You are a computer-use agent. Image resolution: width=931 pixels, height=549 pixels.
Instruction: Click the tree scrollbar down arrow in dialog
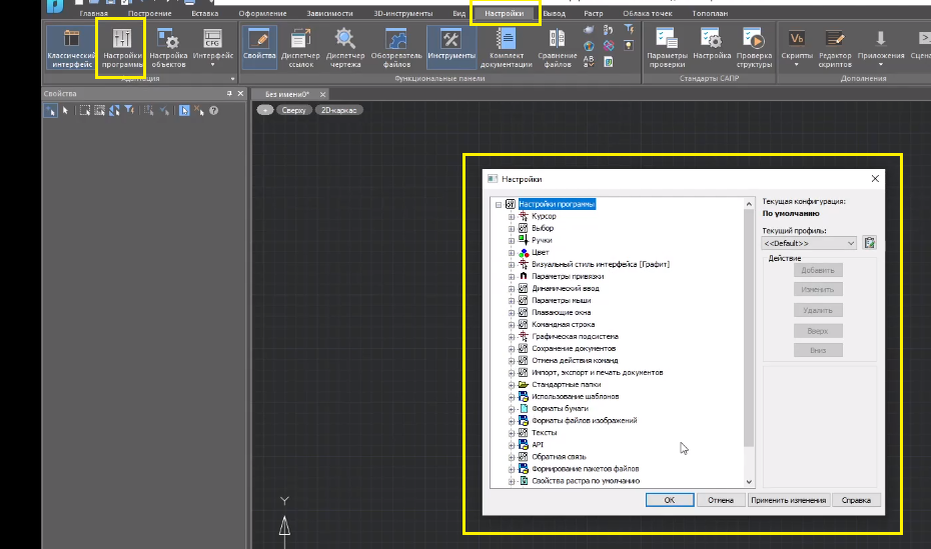coord(749,482)
